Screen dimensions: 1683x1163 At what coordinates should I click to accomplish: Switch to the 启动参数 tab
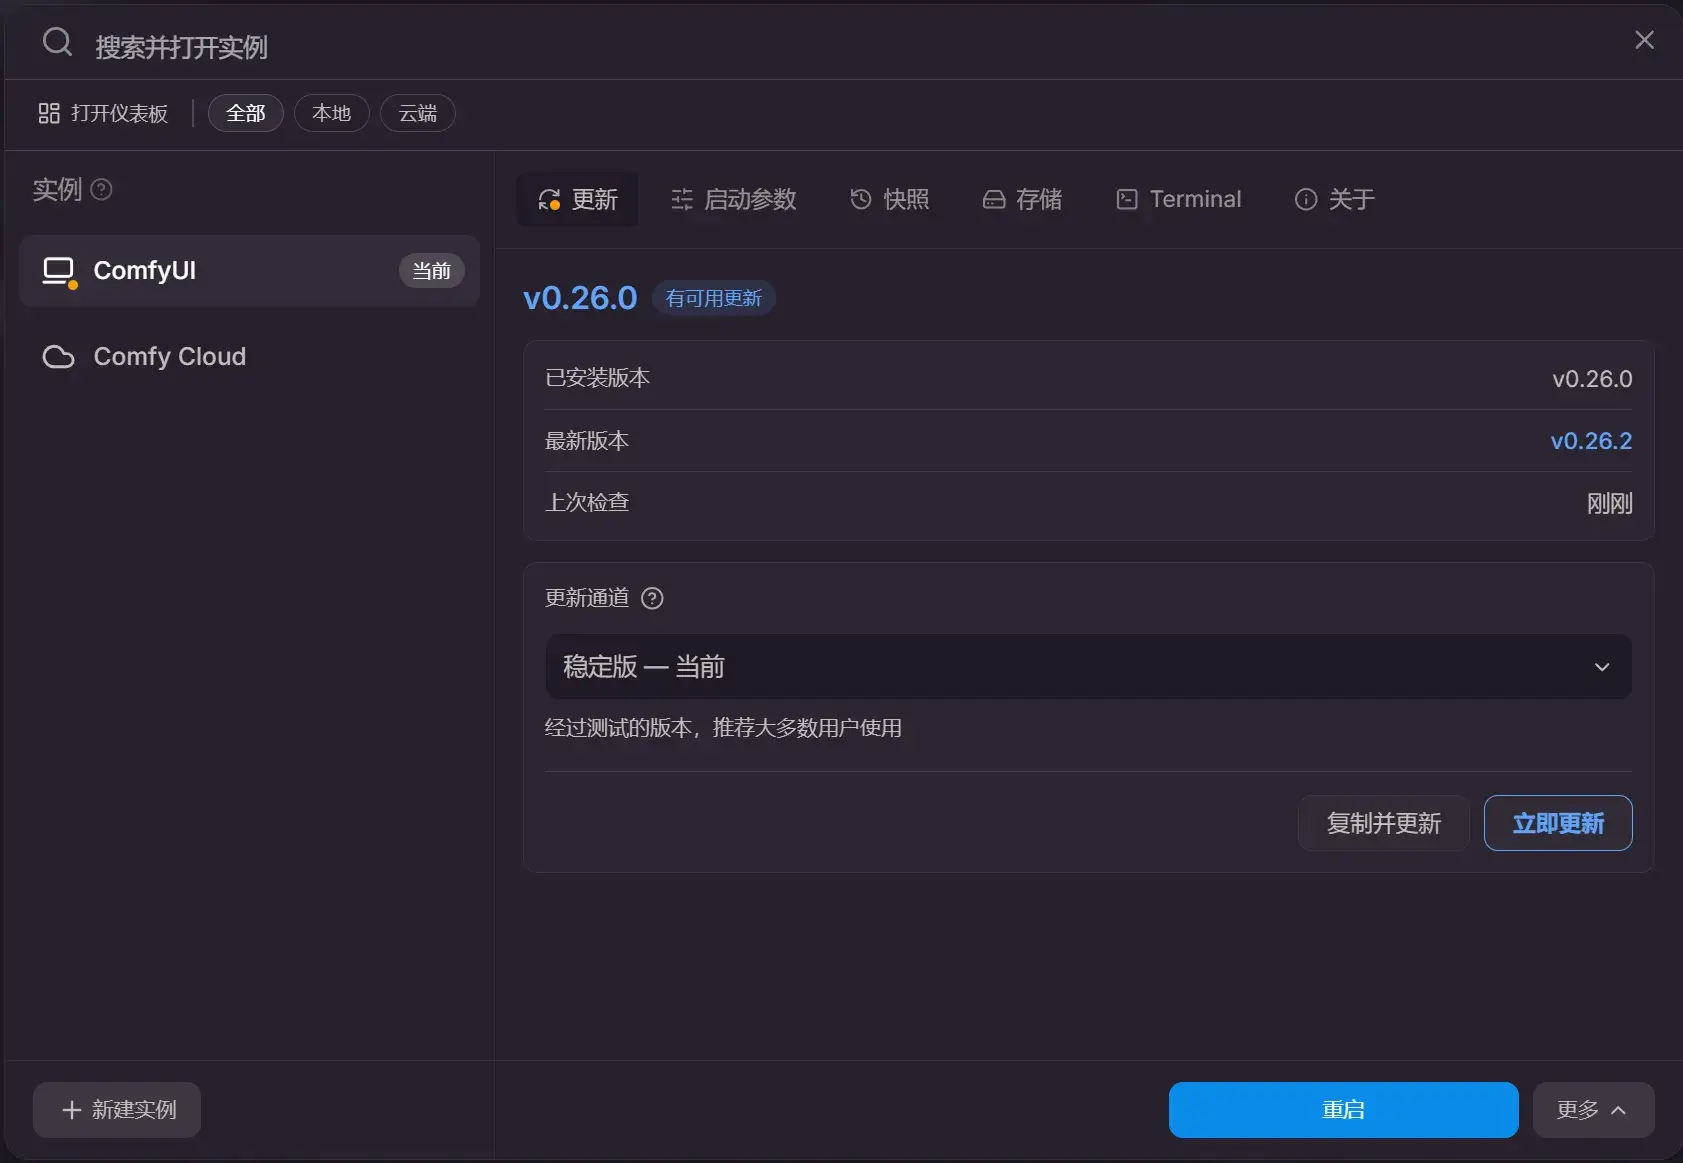[x=733, y=199]
